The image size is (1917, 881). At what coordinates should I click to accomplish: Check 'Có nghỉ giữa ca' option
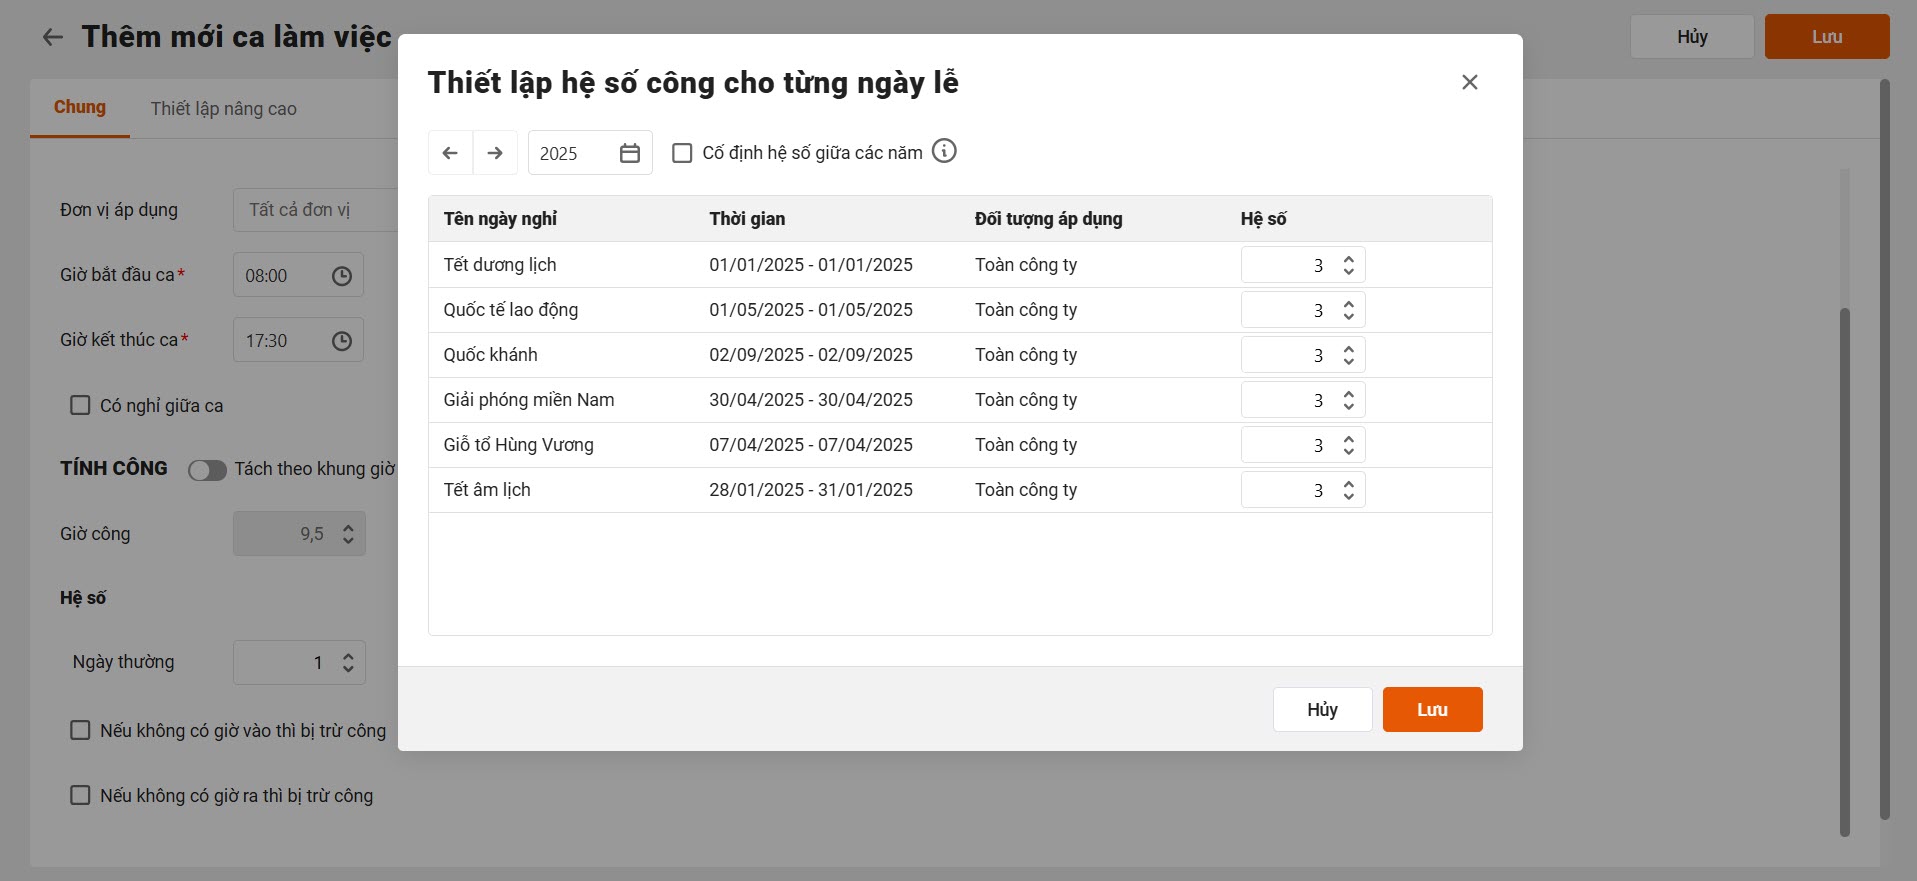click(x=80, y=405)
